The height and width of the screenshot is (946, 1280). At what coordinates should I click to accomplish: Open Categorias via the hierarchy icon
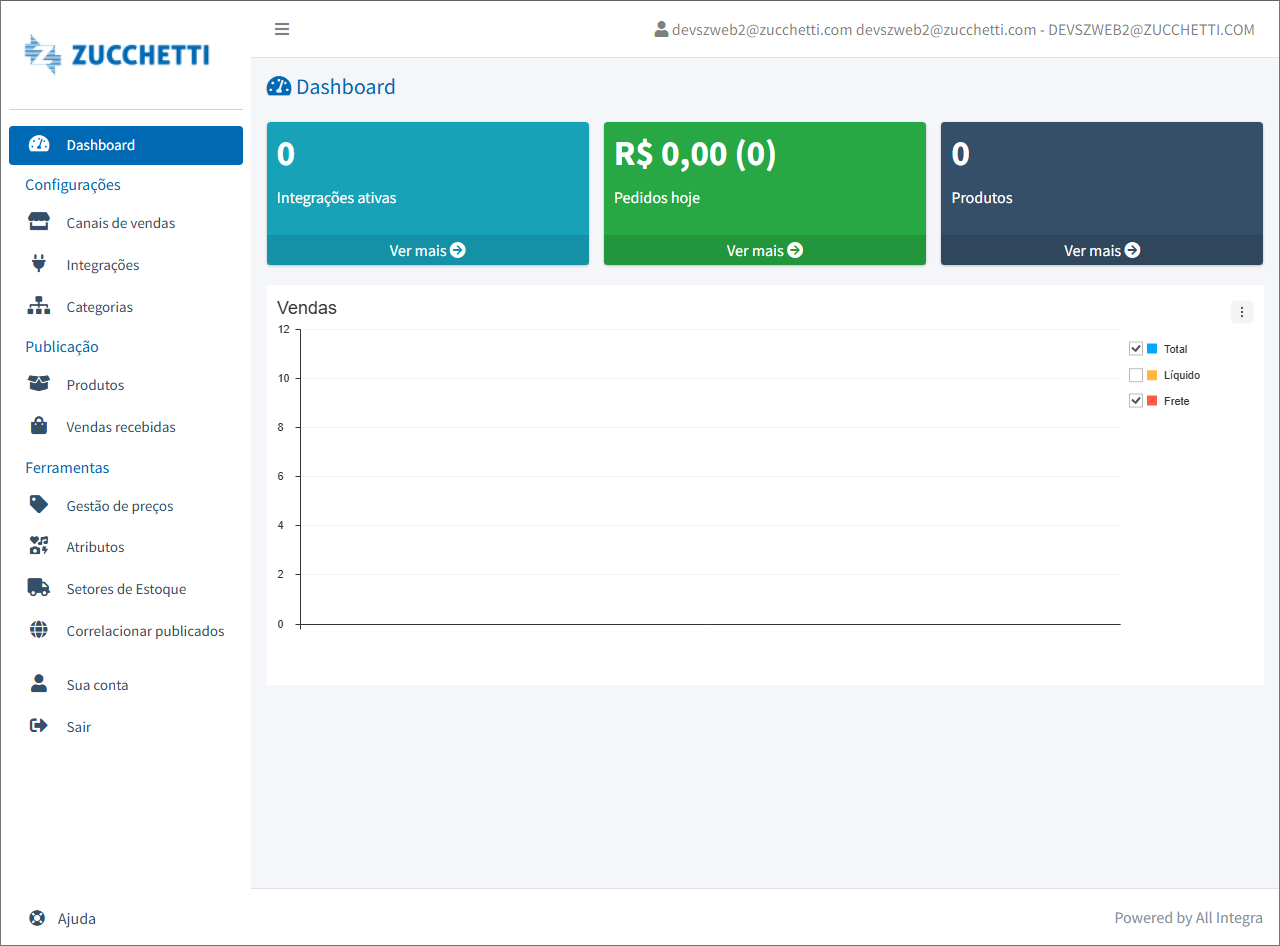[39, 307]
